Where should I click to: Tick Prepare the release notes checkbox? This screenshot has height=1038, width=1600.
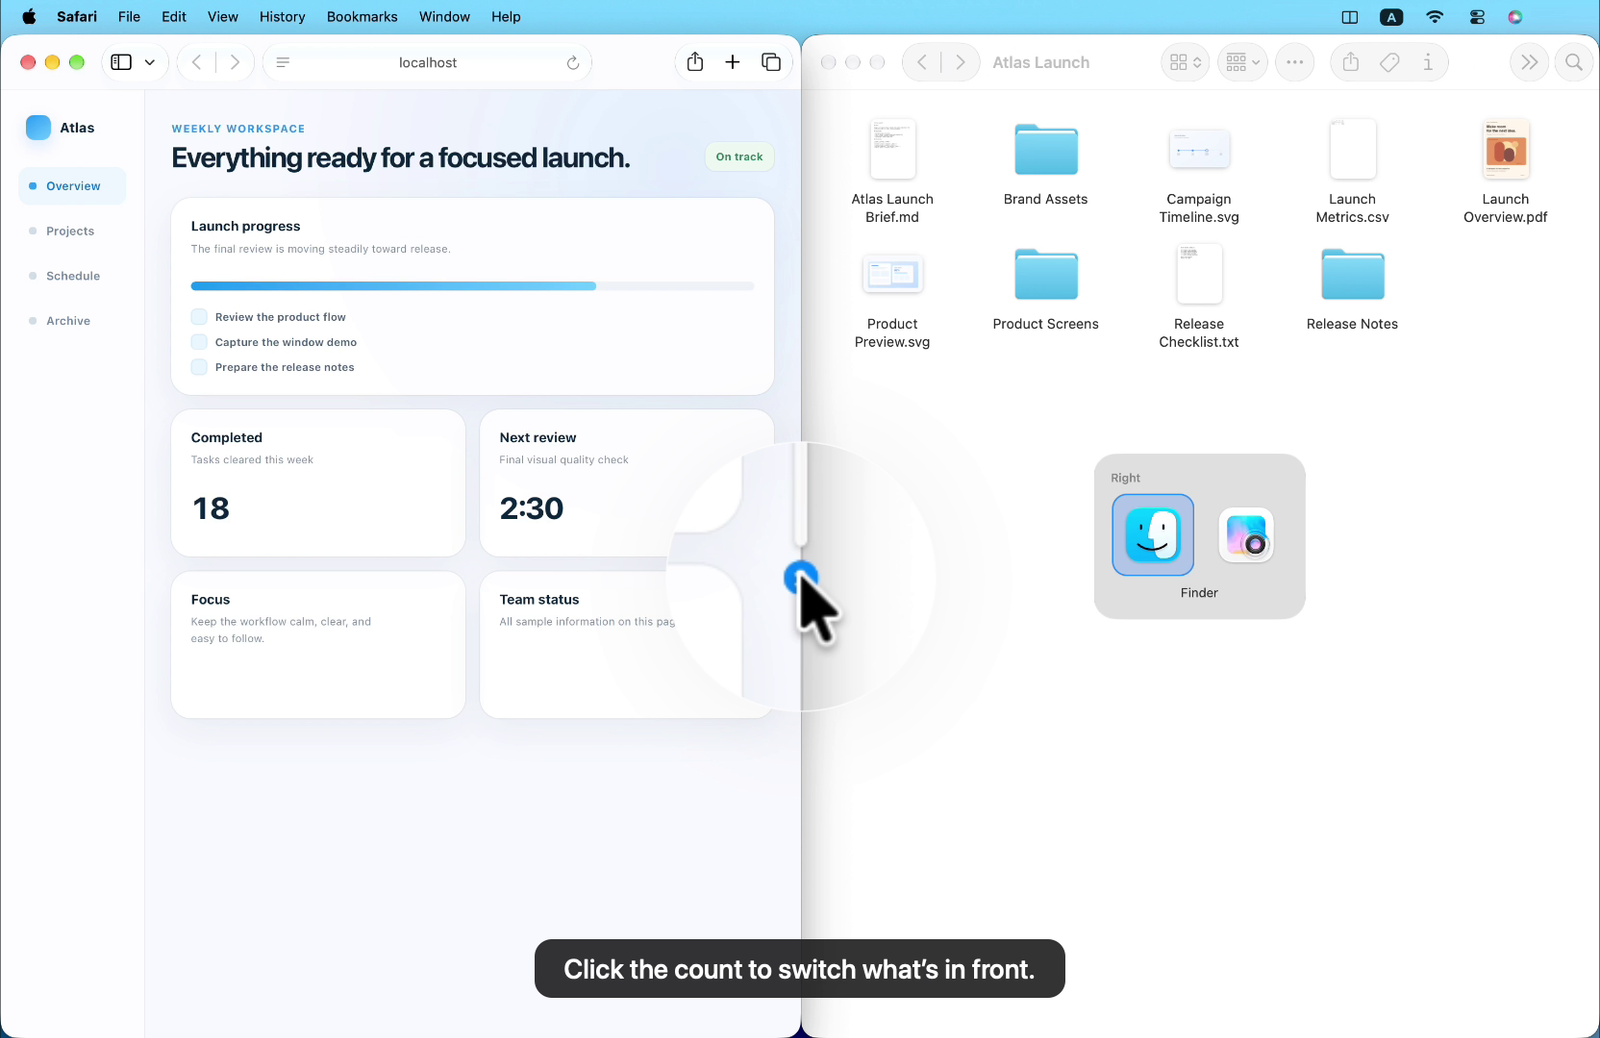(x=199, y=367)
